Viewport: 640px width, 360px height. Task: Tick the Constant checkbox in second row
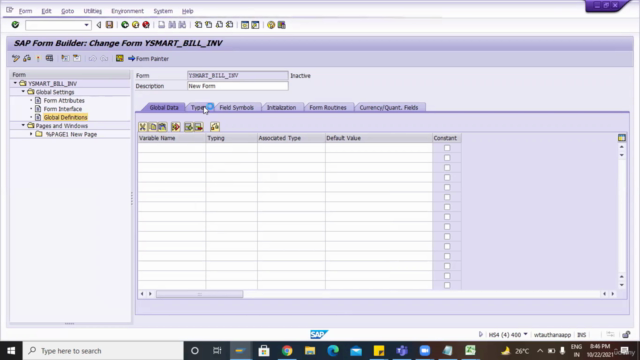click(x=447, y=158)
